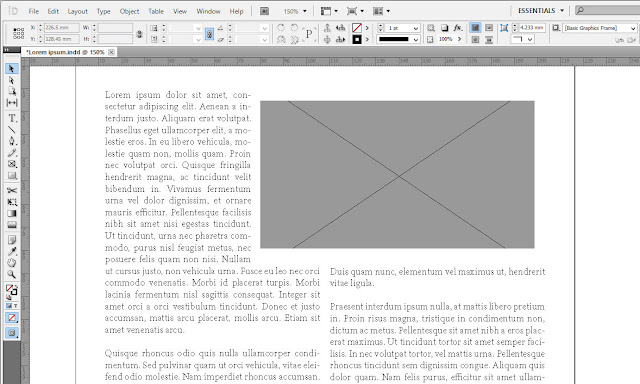Click the fill color swatch in control panel

pyautogui.click(x=357, y=28)
